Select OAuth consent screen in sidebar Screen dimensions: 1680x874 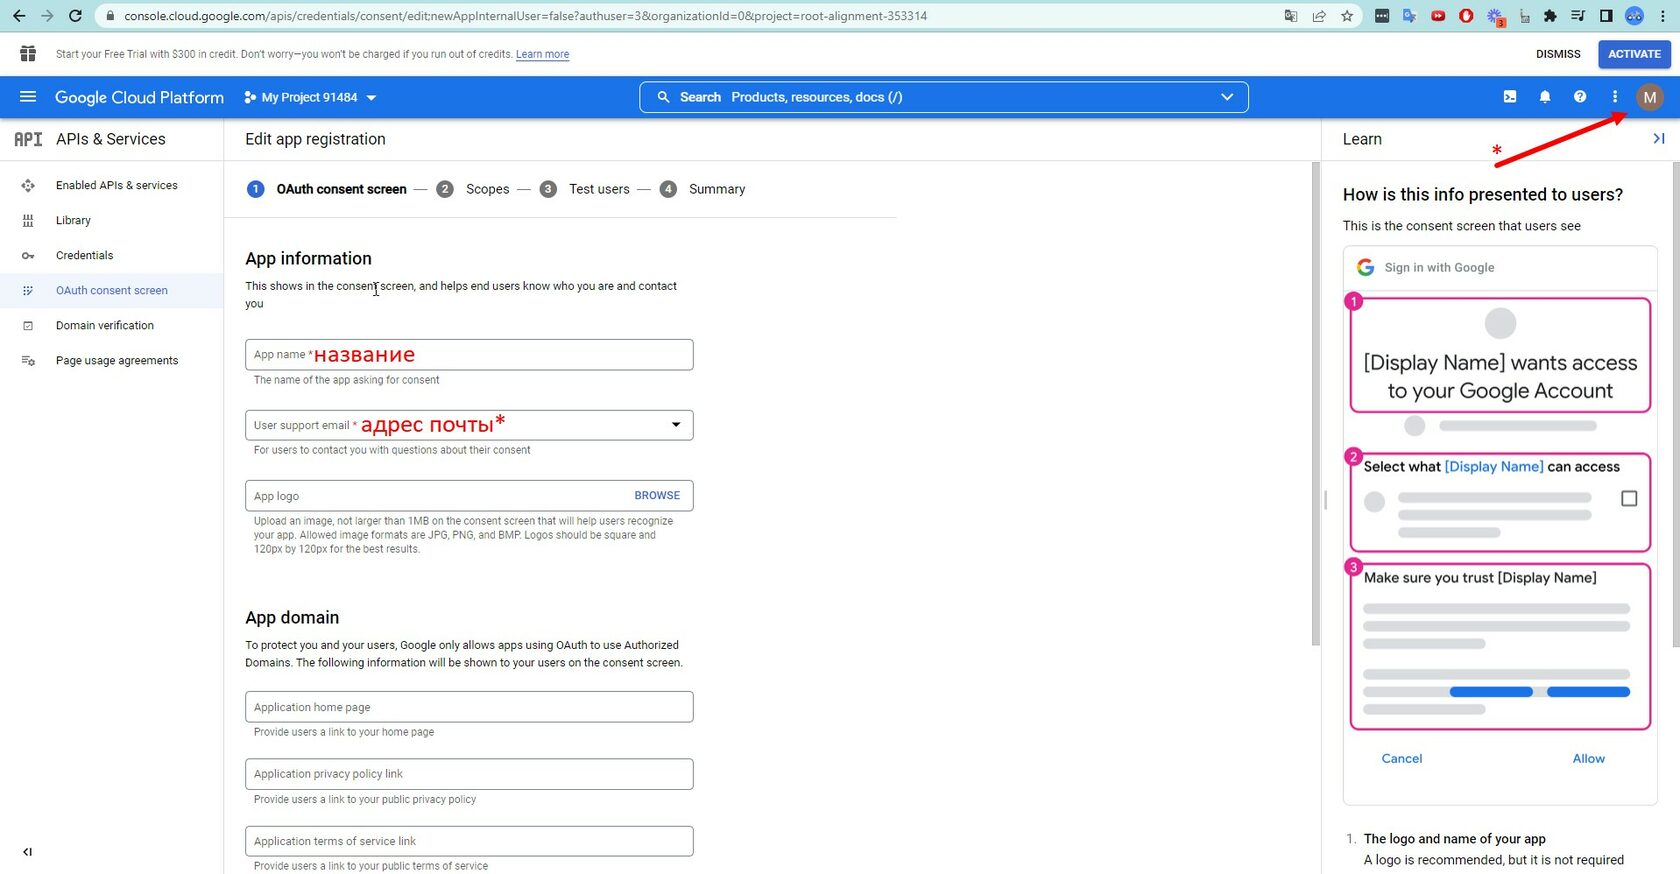pyautogui.click(x=112, y=290)
